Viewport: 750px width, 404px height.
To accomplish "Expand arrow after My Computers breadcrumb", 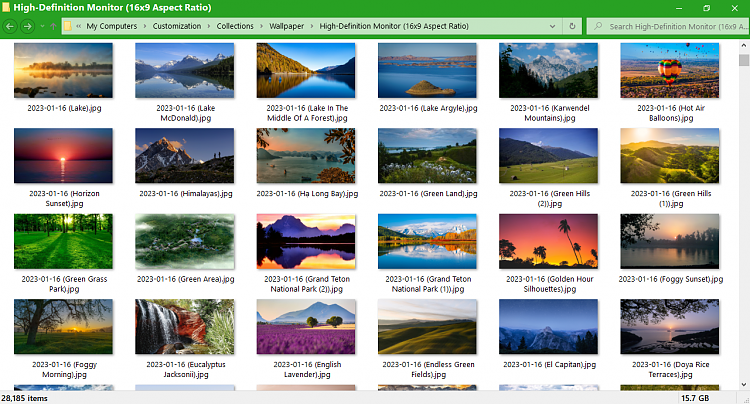I will (145, 26).
